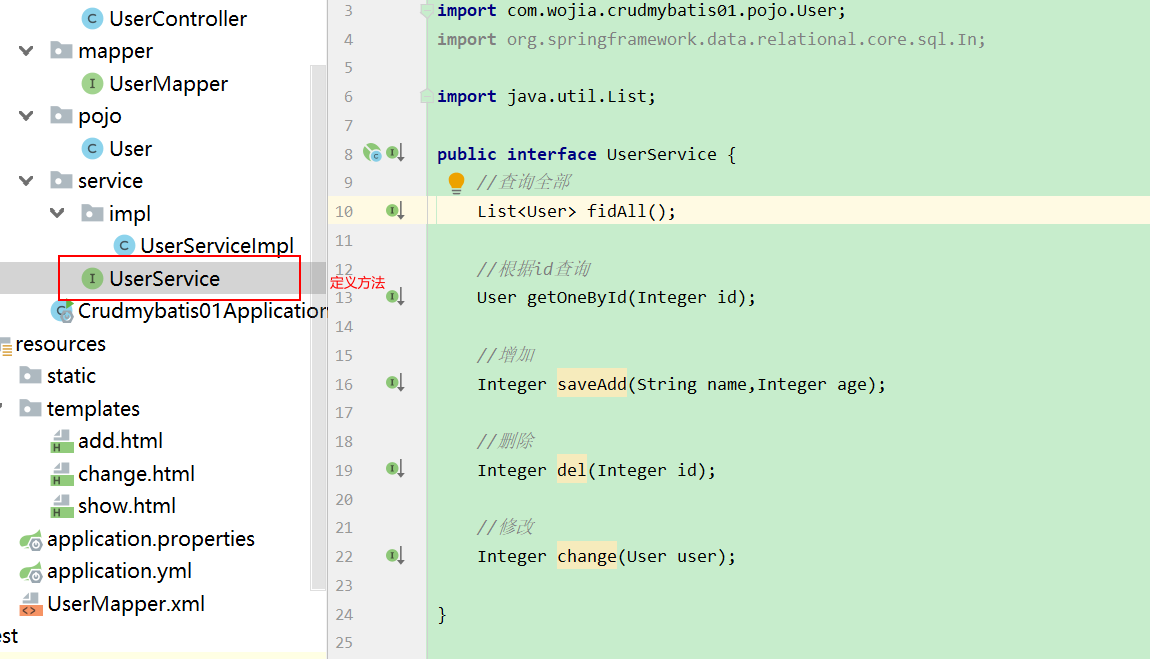
Task: Open UserServiceImpl in the project tree
Action: pyautogui.click(x=216, y=246)
